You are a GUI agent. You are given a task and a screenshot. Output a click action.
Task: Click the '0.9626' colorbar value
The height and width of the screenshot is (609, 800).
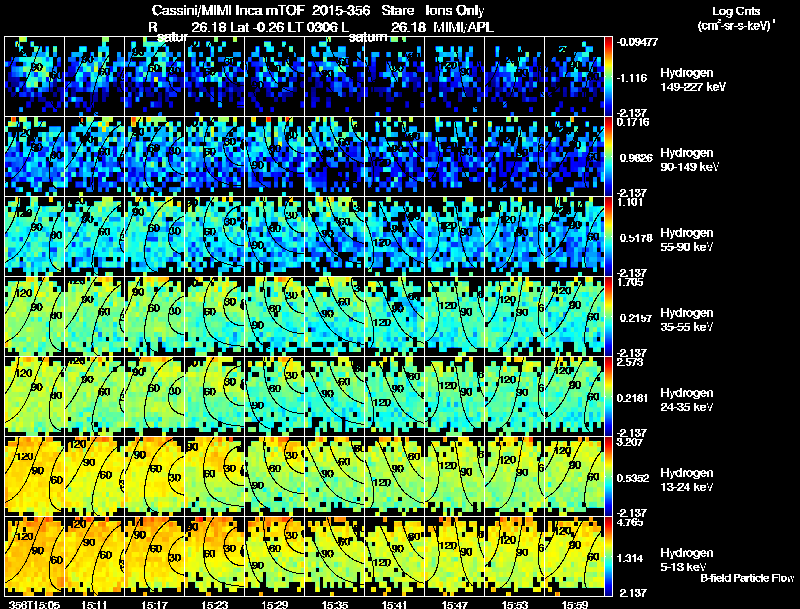(x=636, y=158)
